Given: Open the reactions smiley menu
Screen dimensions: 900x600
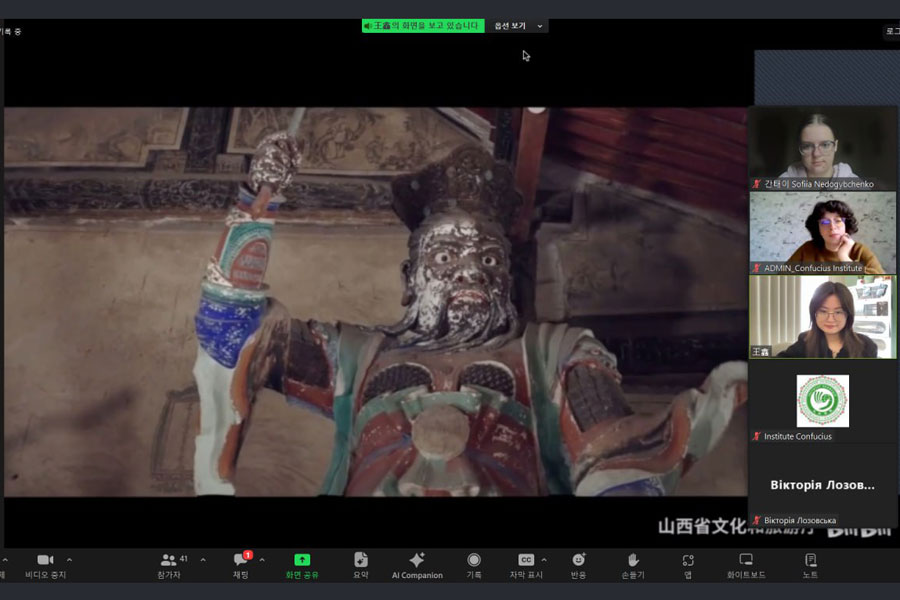Looking at the screenshot, I should pos(579,566).
